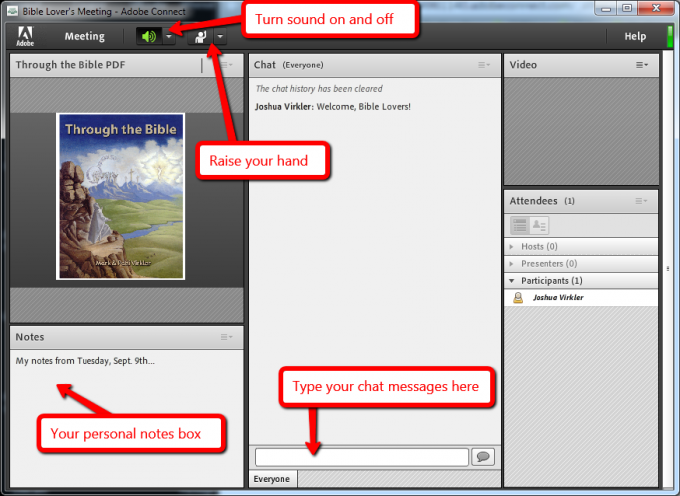This screenshot has width=680, height=496.
Task: Collapse the Participants (1) group
Action: coord(581,281)
